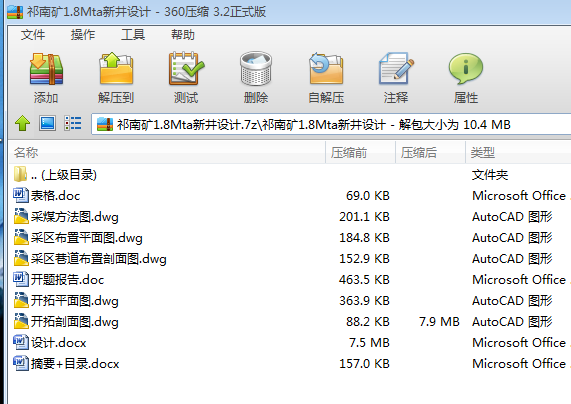
Task: Show archive 属性 (Properties) info
Action: pyautogui.click(x=466, y=69)
